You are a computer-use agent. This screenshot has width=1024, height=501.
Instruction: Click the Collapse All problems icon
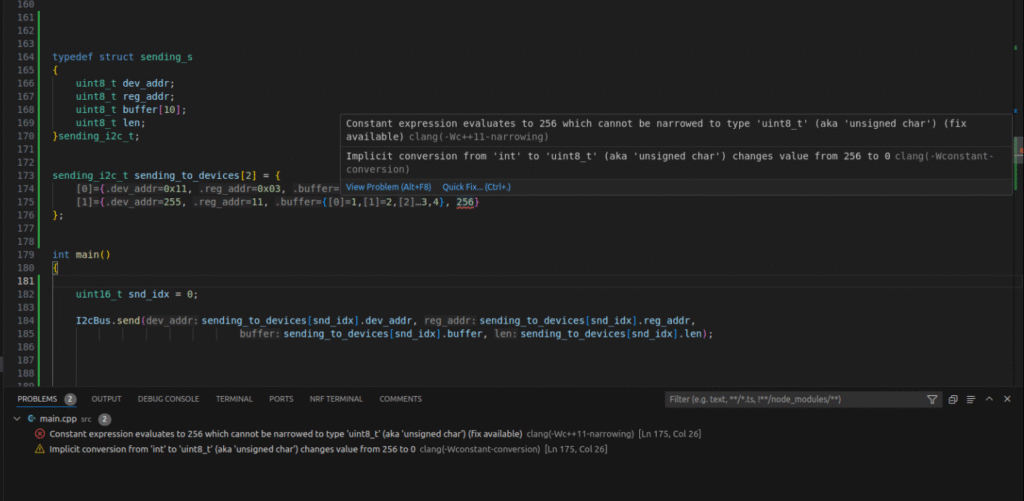(953, 399)
